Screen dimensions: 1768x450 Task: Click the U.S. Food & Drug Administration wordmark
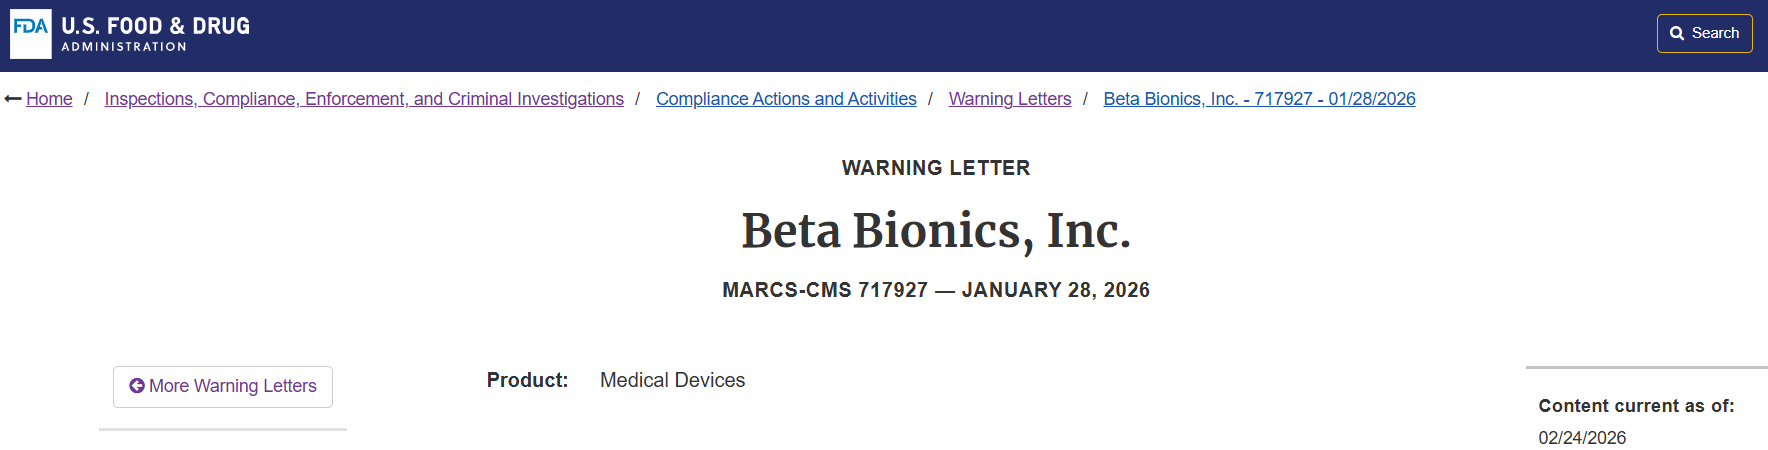coord(156,34)
